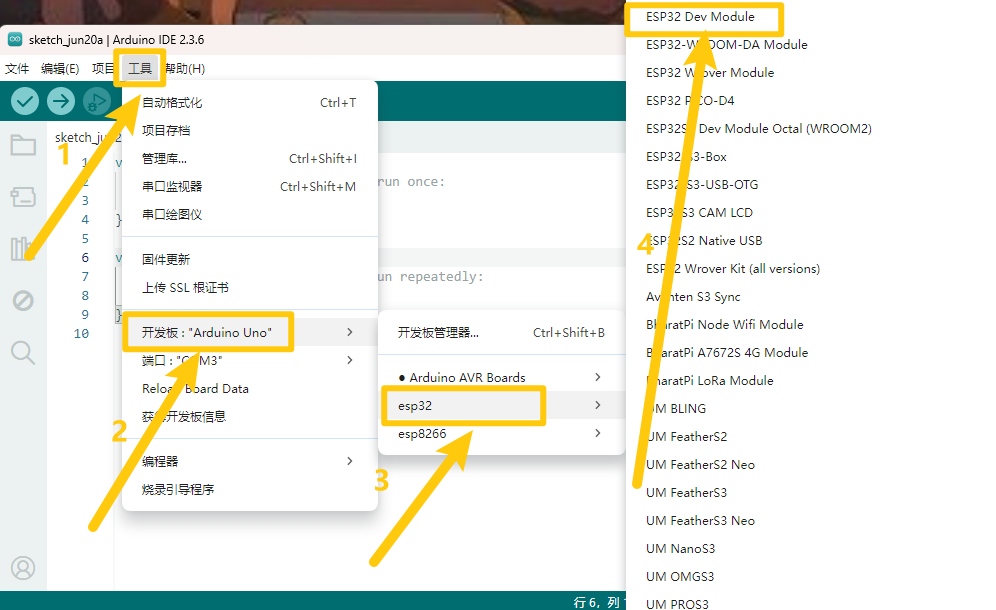The image size is (996, 610).
Task: Open the 工具 menu
Action: (x=140, y=69)
